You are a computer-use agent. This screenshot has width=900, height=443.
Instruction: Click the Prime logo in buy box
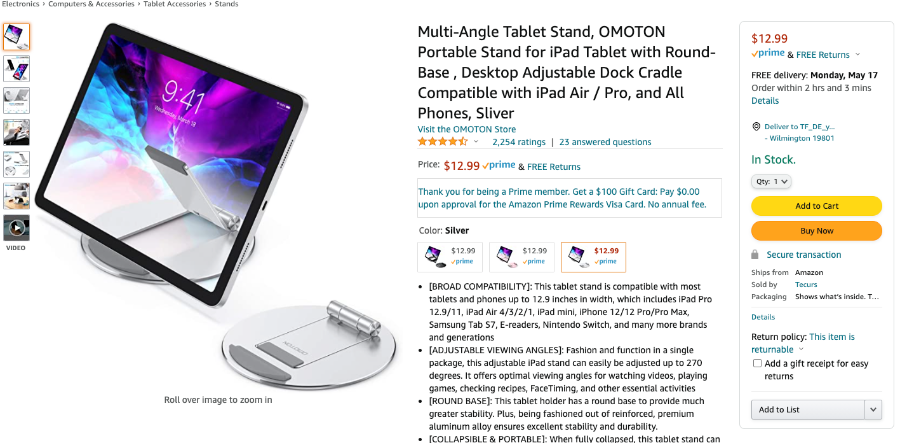point(767,54)
